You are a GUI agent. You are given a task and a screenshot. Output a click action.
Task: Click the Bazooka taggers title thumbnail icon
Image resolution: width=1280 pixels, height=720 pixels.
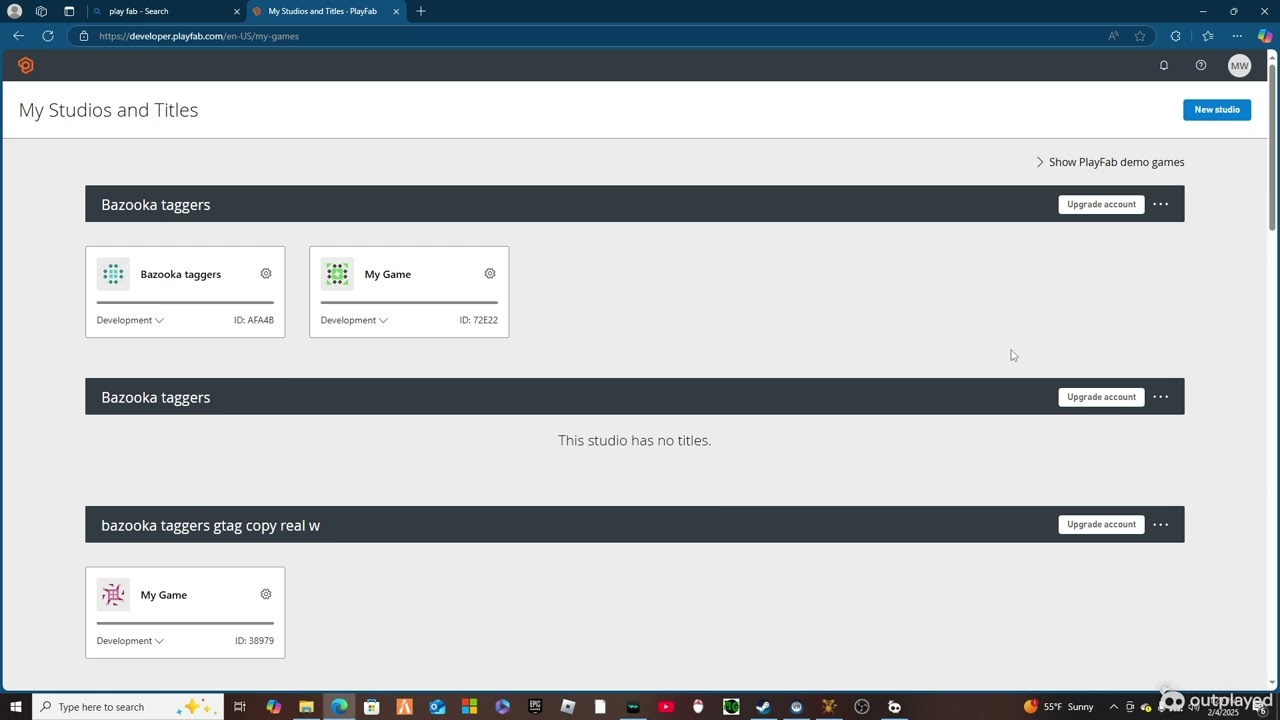[x=113, y=274]
